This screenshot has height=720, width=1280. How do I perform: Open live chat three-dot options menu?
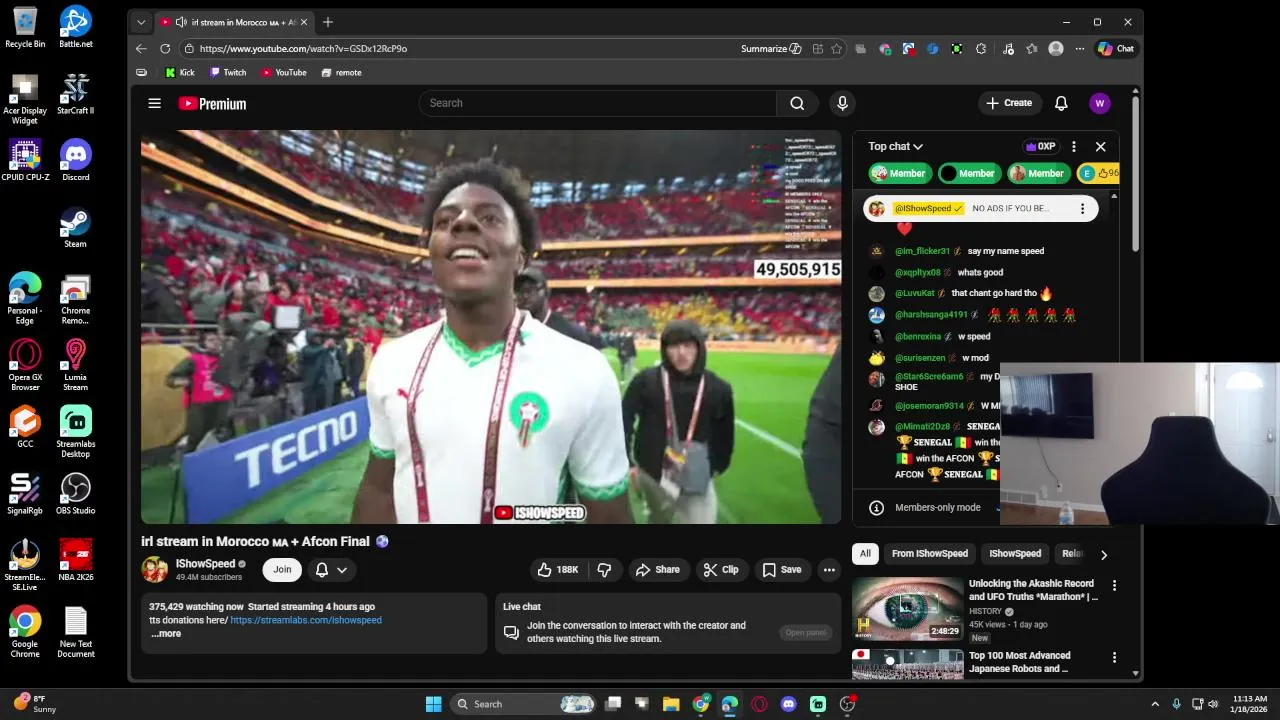tap(1074, 146)
